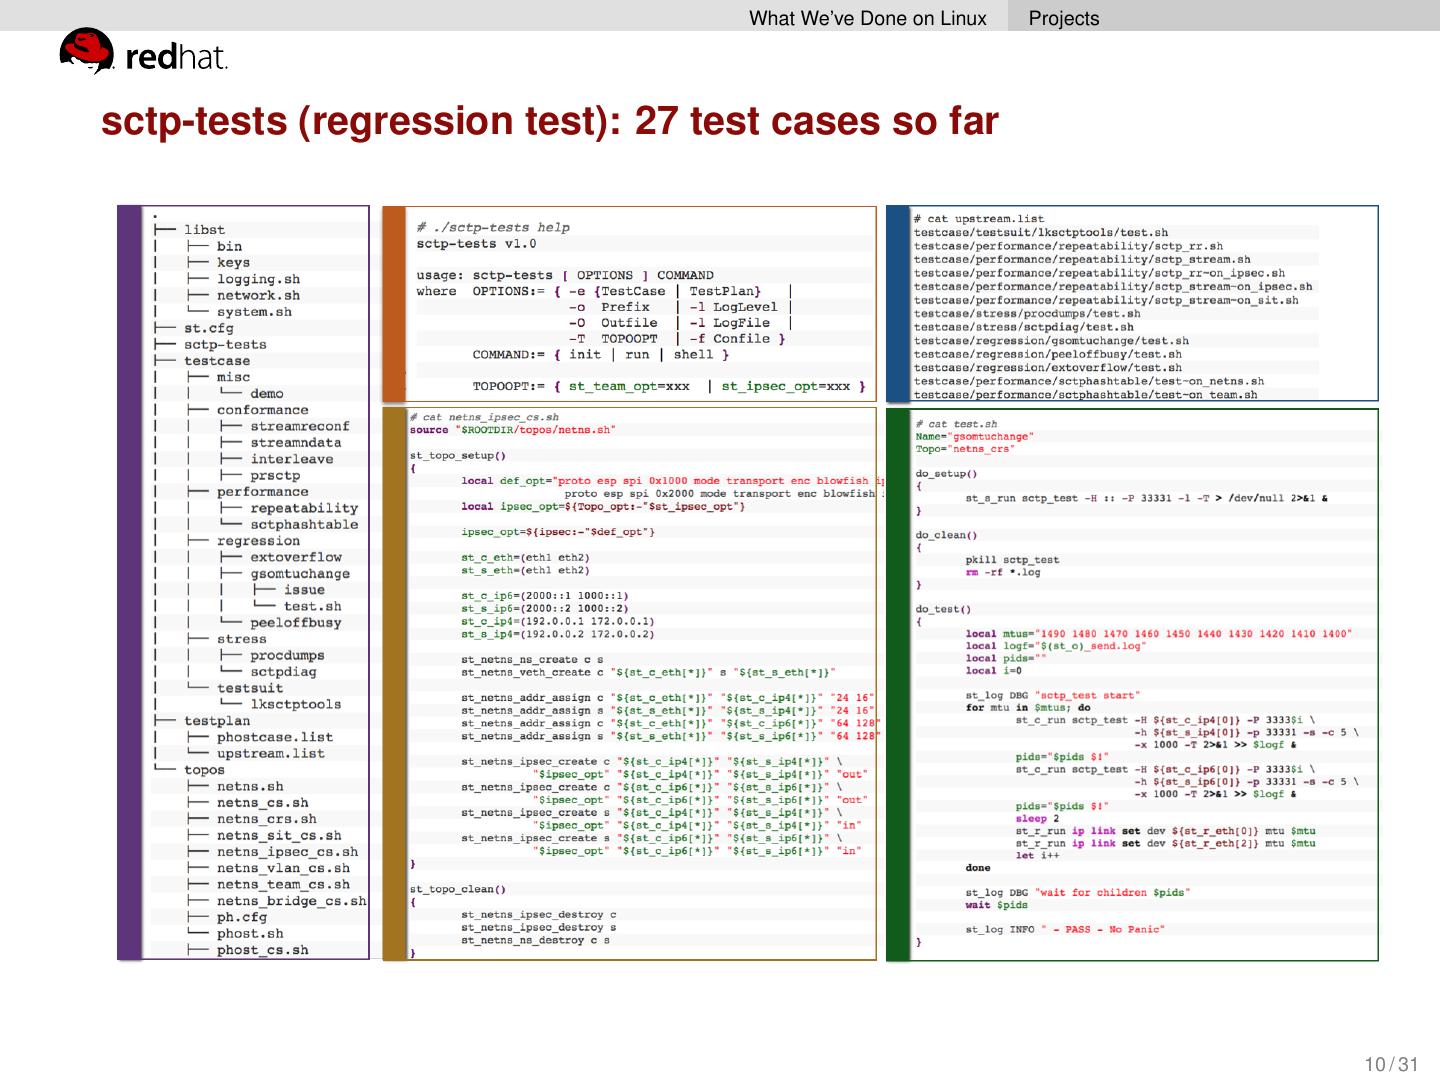Screen dimensions: 1440x1080
Task: Select gsomtuchange in the directory tree
Action: (x=300, y=574)
